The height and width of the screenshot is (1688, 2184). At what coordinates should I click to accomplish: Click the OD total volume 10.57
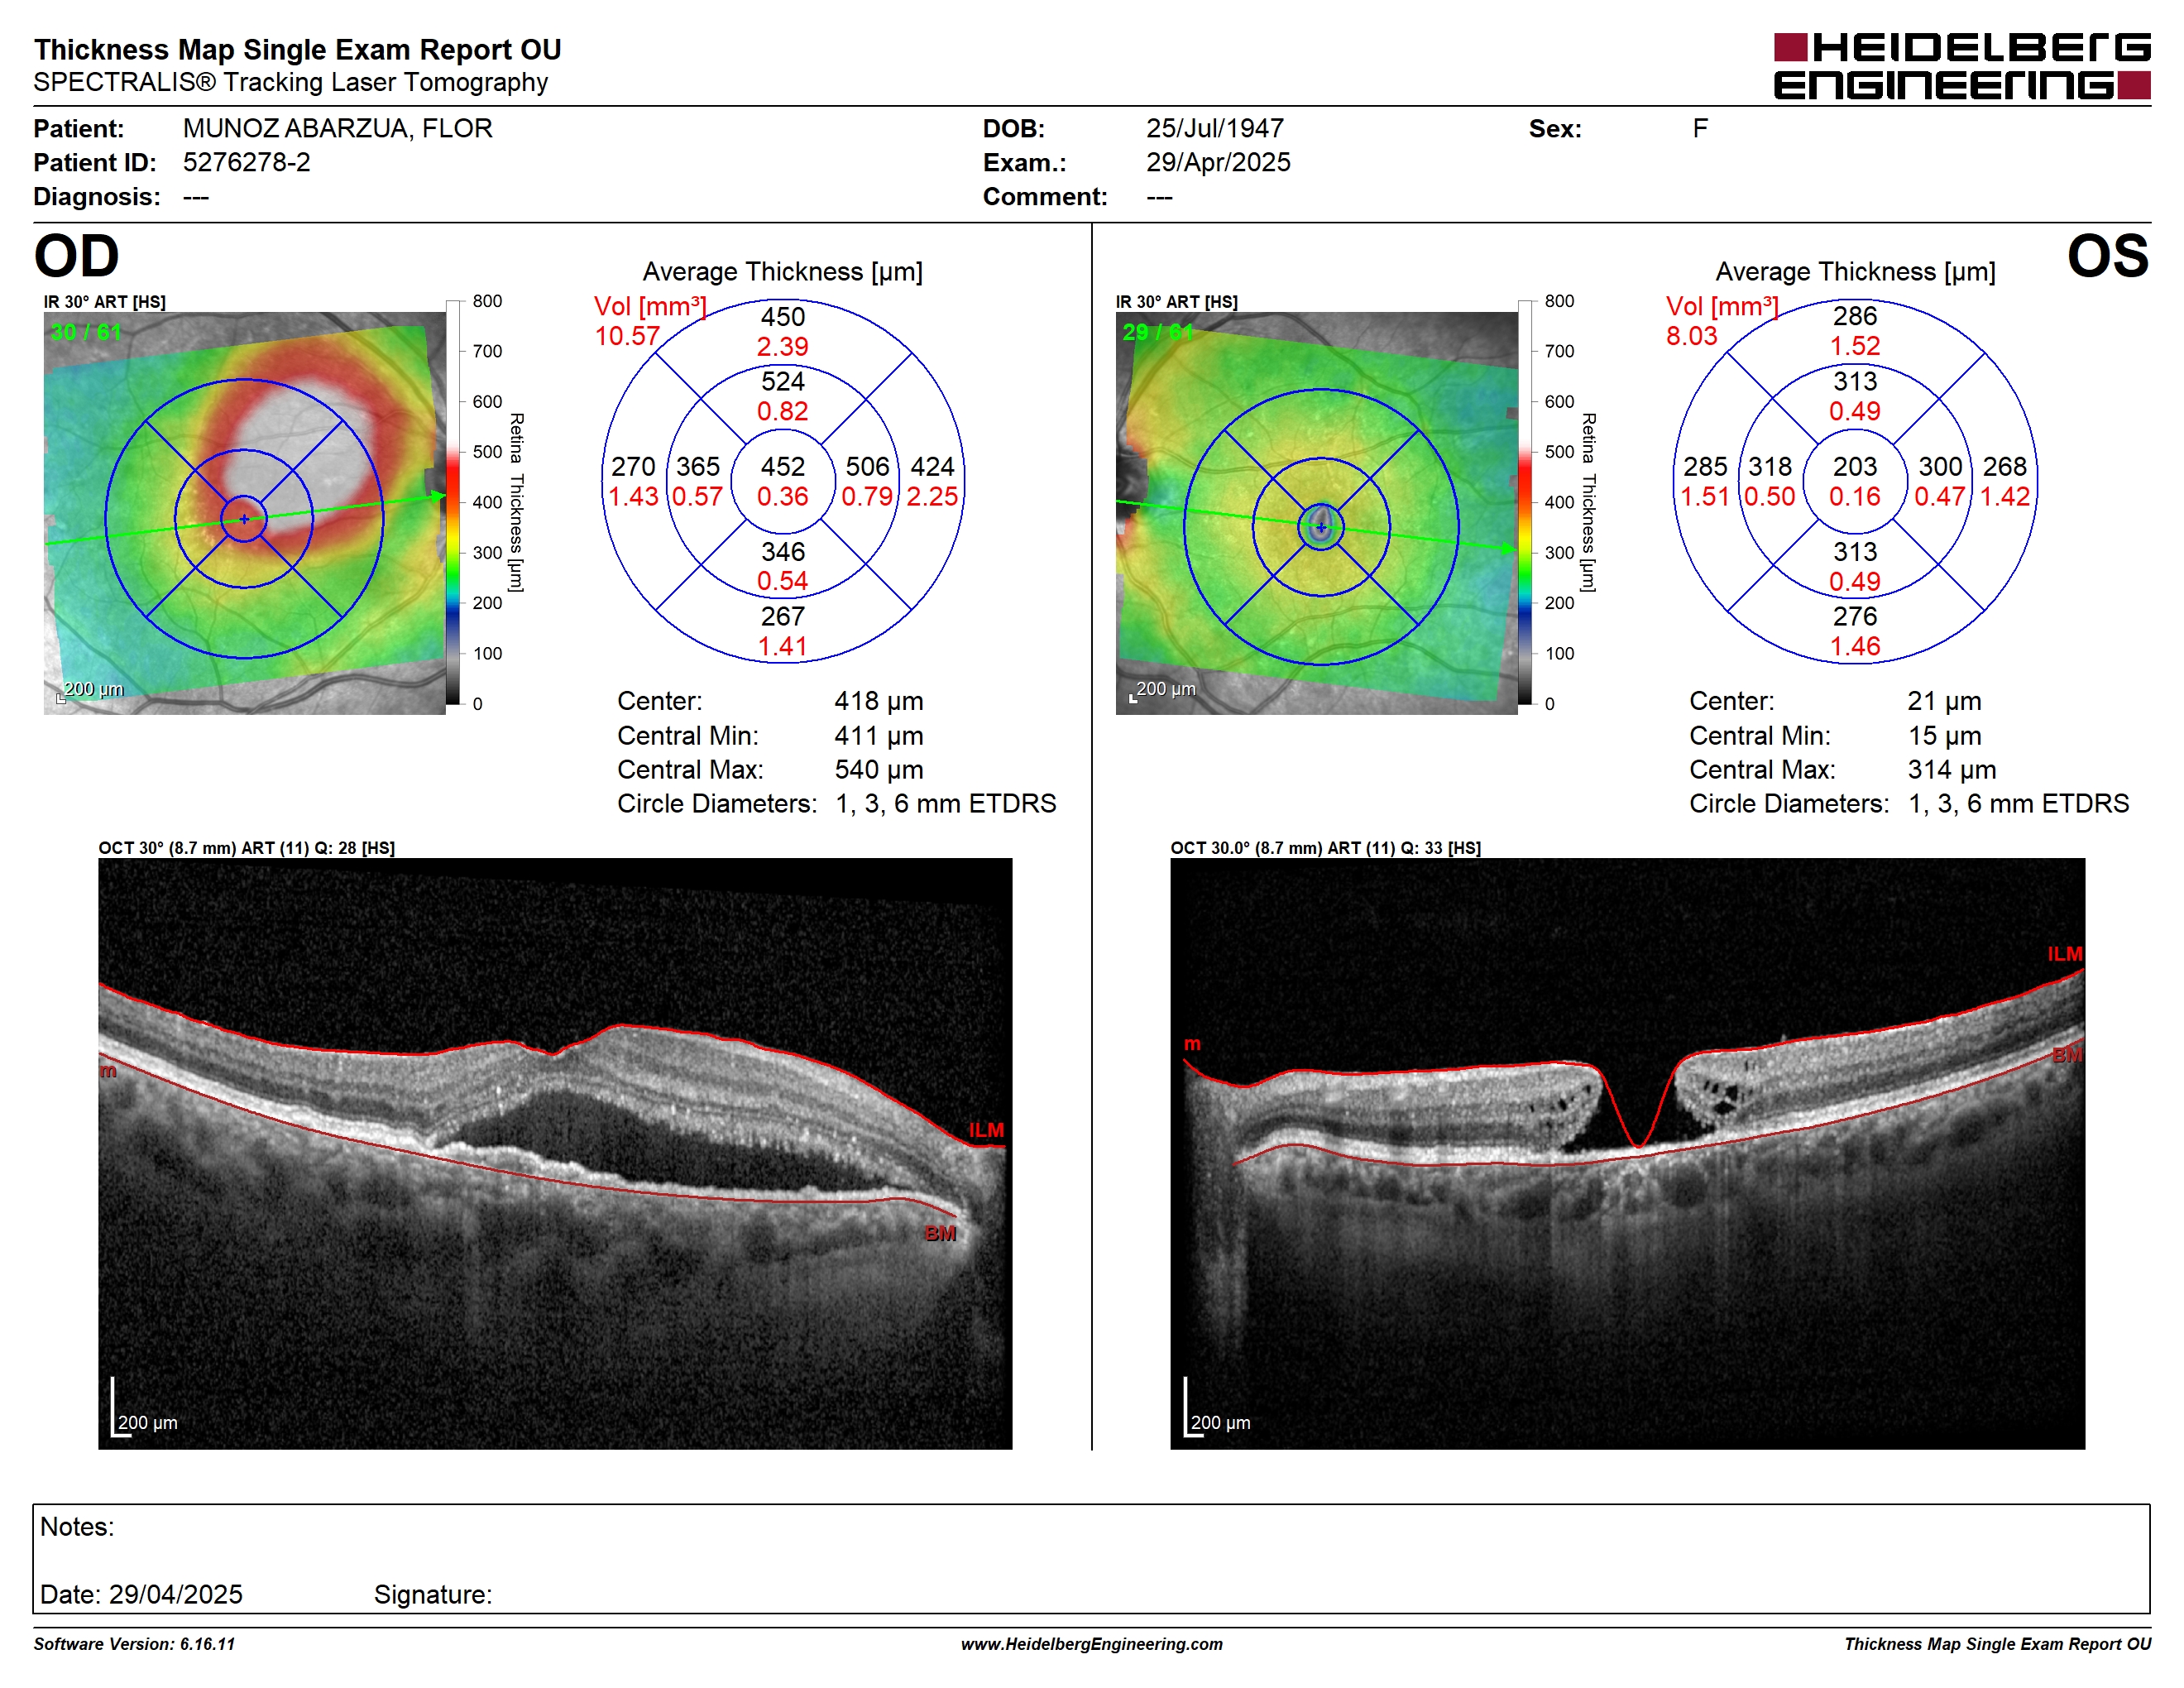[626, 336]
